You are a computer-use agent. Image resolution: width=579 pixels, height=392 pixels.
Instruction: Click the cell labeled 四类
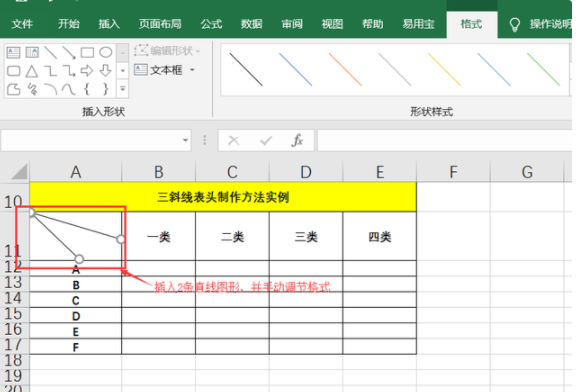380,237
